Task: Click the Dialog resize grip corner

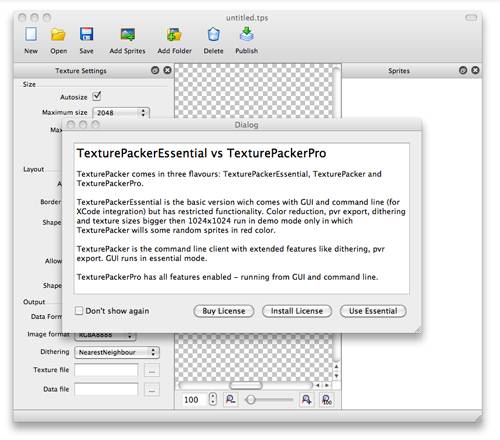Action: tap(418, 329)
